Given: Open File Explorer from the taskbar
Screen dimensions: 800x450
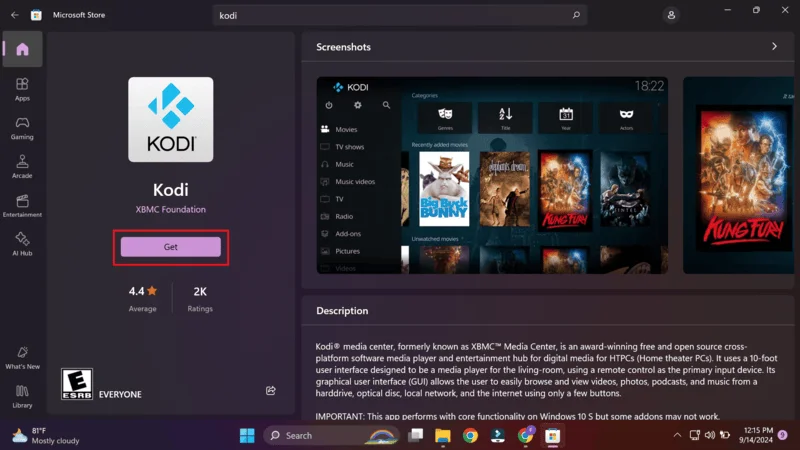Looking at the screenshot, I should tap(442, 435).
